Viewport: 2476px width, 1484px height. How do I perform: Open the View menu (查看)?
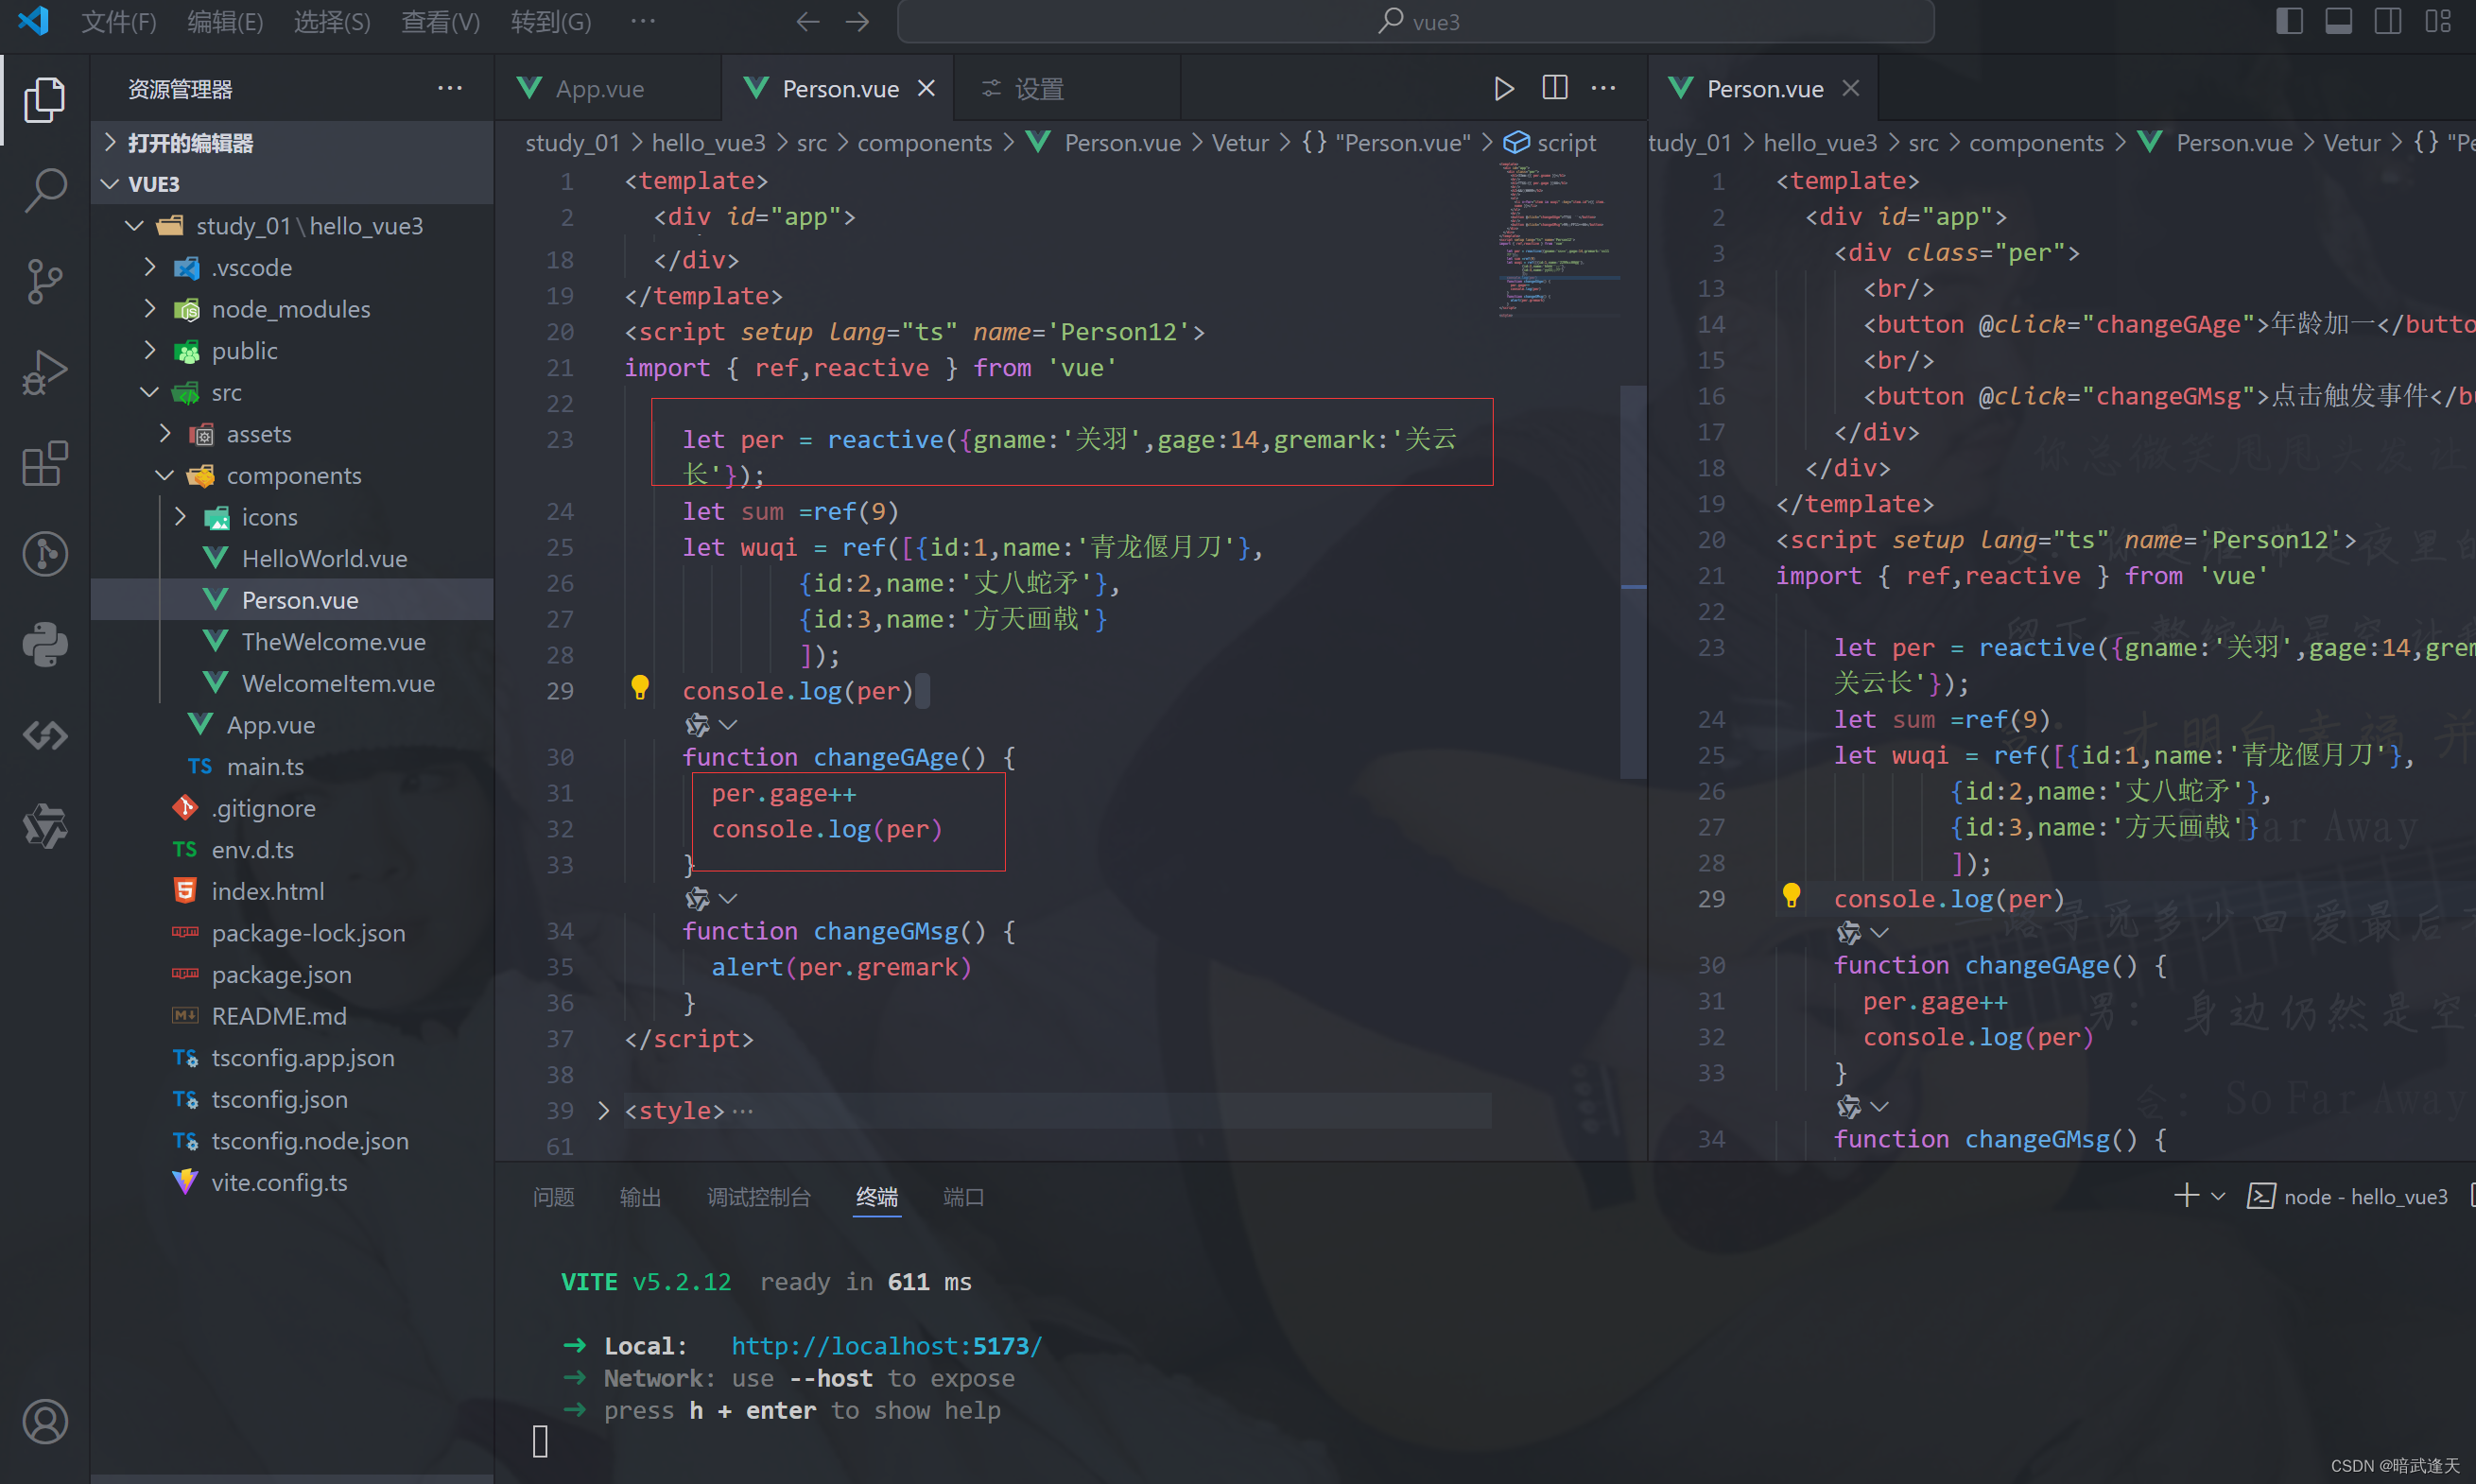440,22
